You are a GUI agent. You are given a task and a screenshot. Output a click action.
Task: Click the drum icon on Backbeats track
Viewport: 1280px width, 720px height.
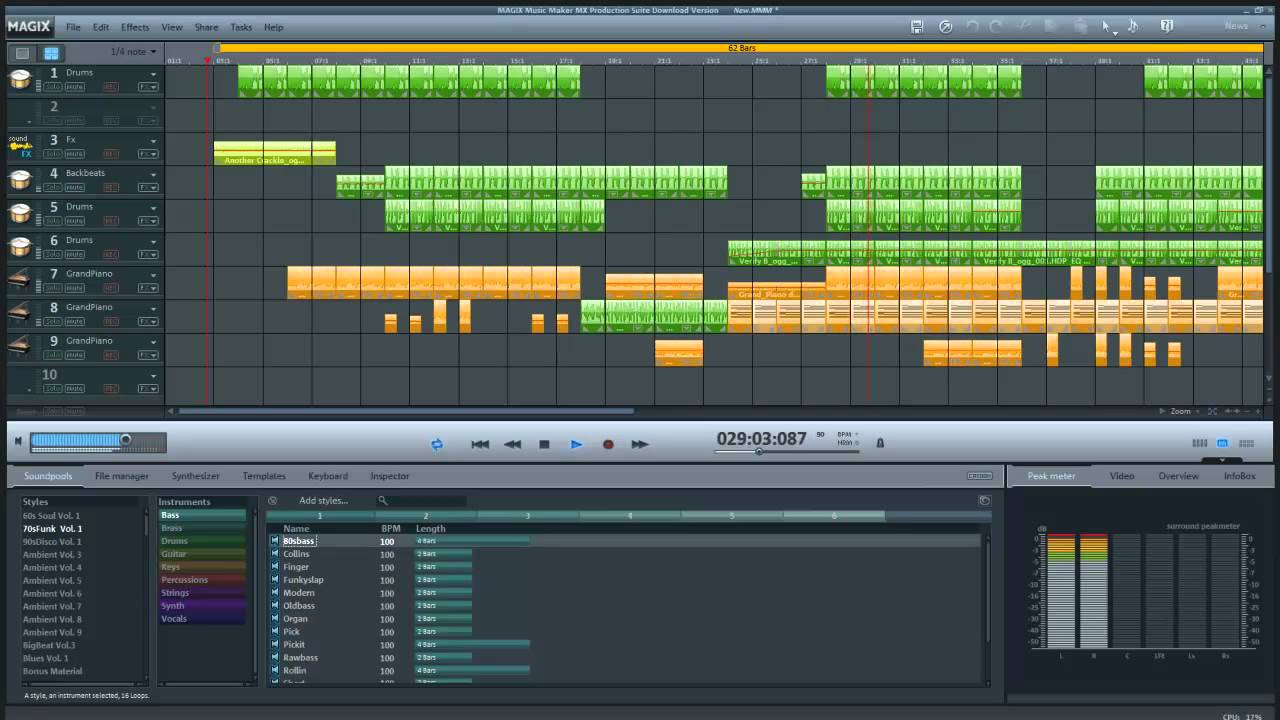(20, 180)
